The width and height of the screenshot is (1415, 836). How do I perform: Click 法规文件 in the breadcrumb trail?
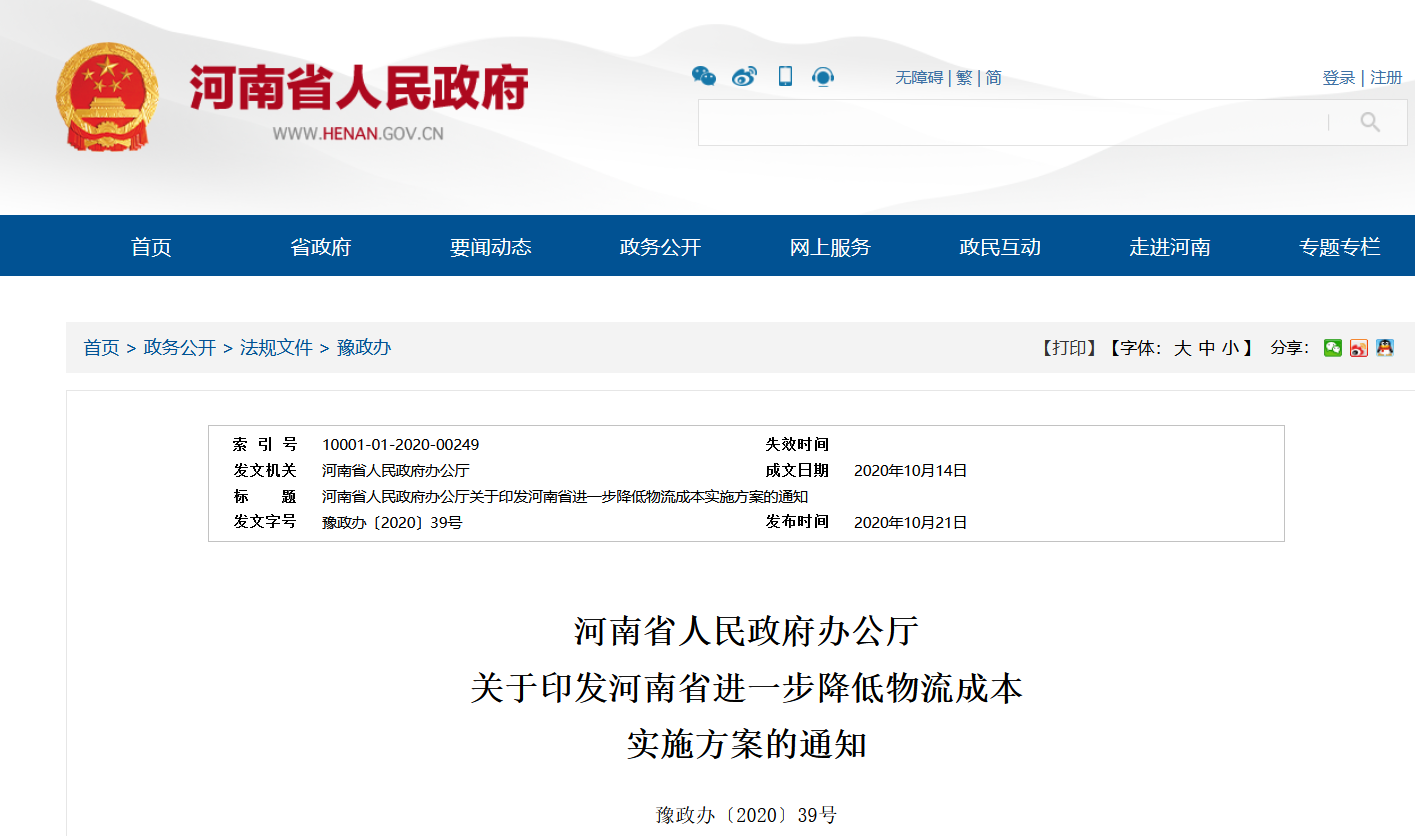tap(275, 347)
